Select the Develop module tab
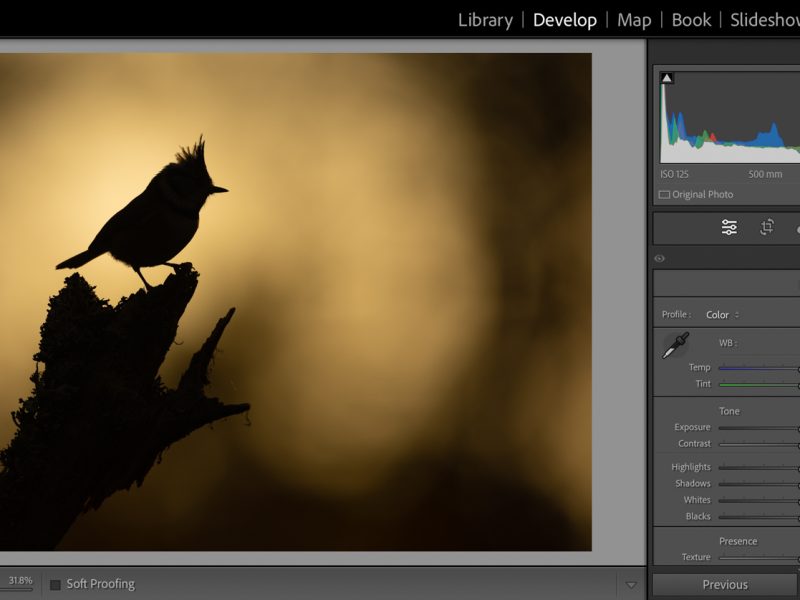800x600 pixels. [x=565, y=20]
